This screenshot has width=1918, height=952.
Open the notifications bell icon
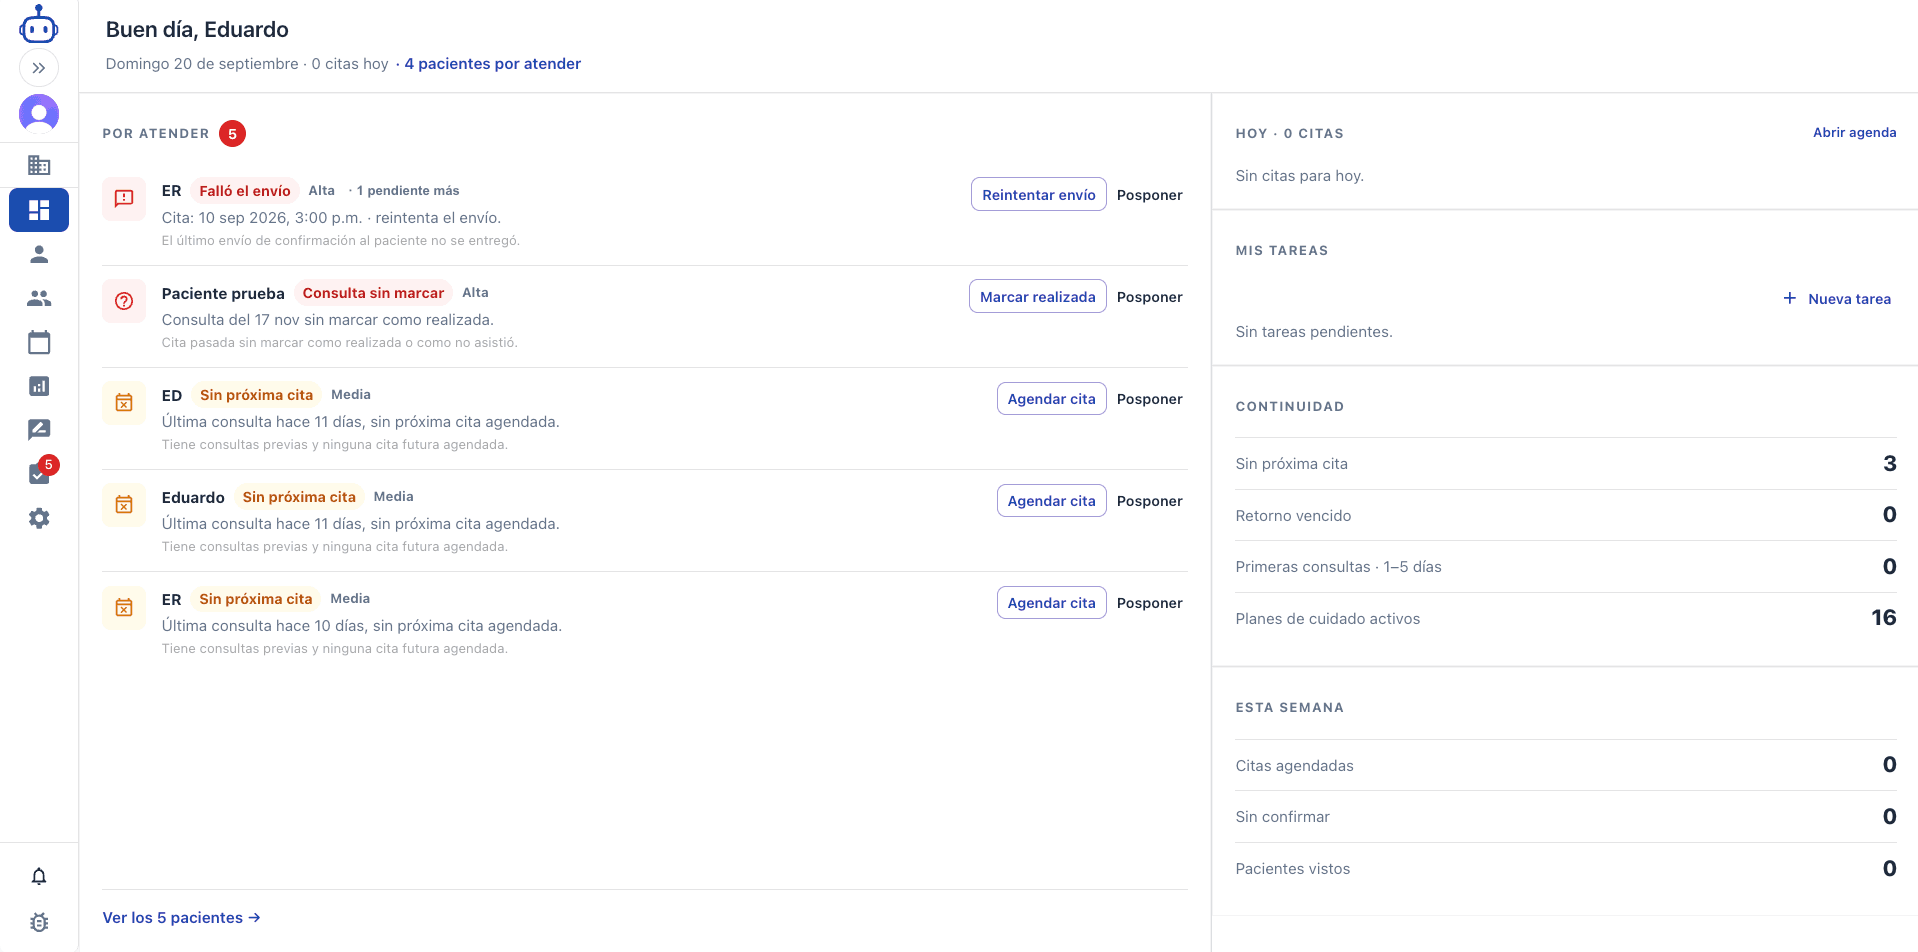(x=39, y=877)
